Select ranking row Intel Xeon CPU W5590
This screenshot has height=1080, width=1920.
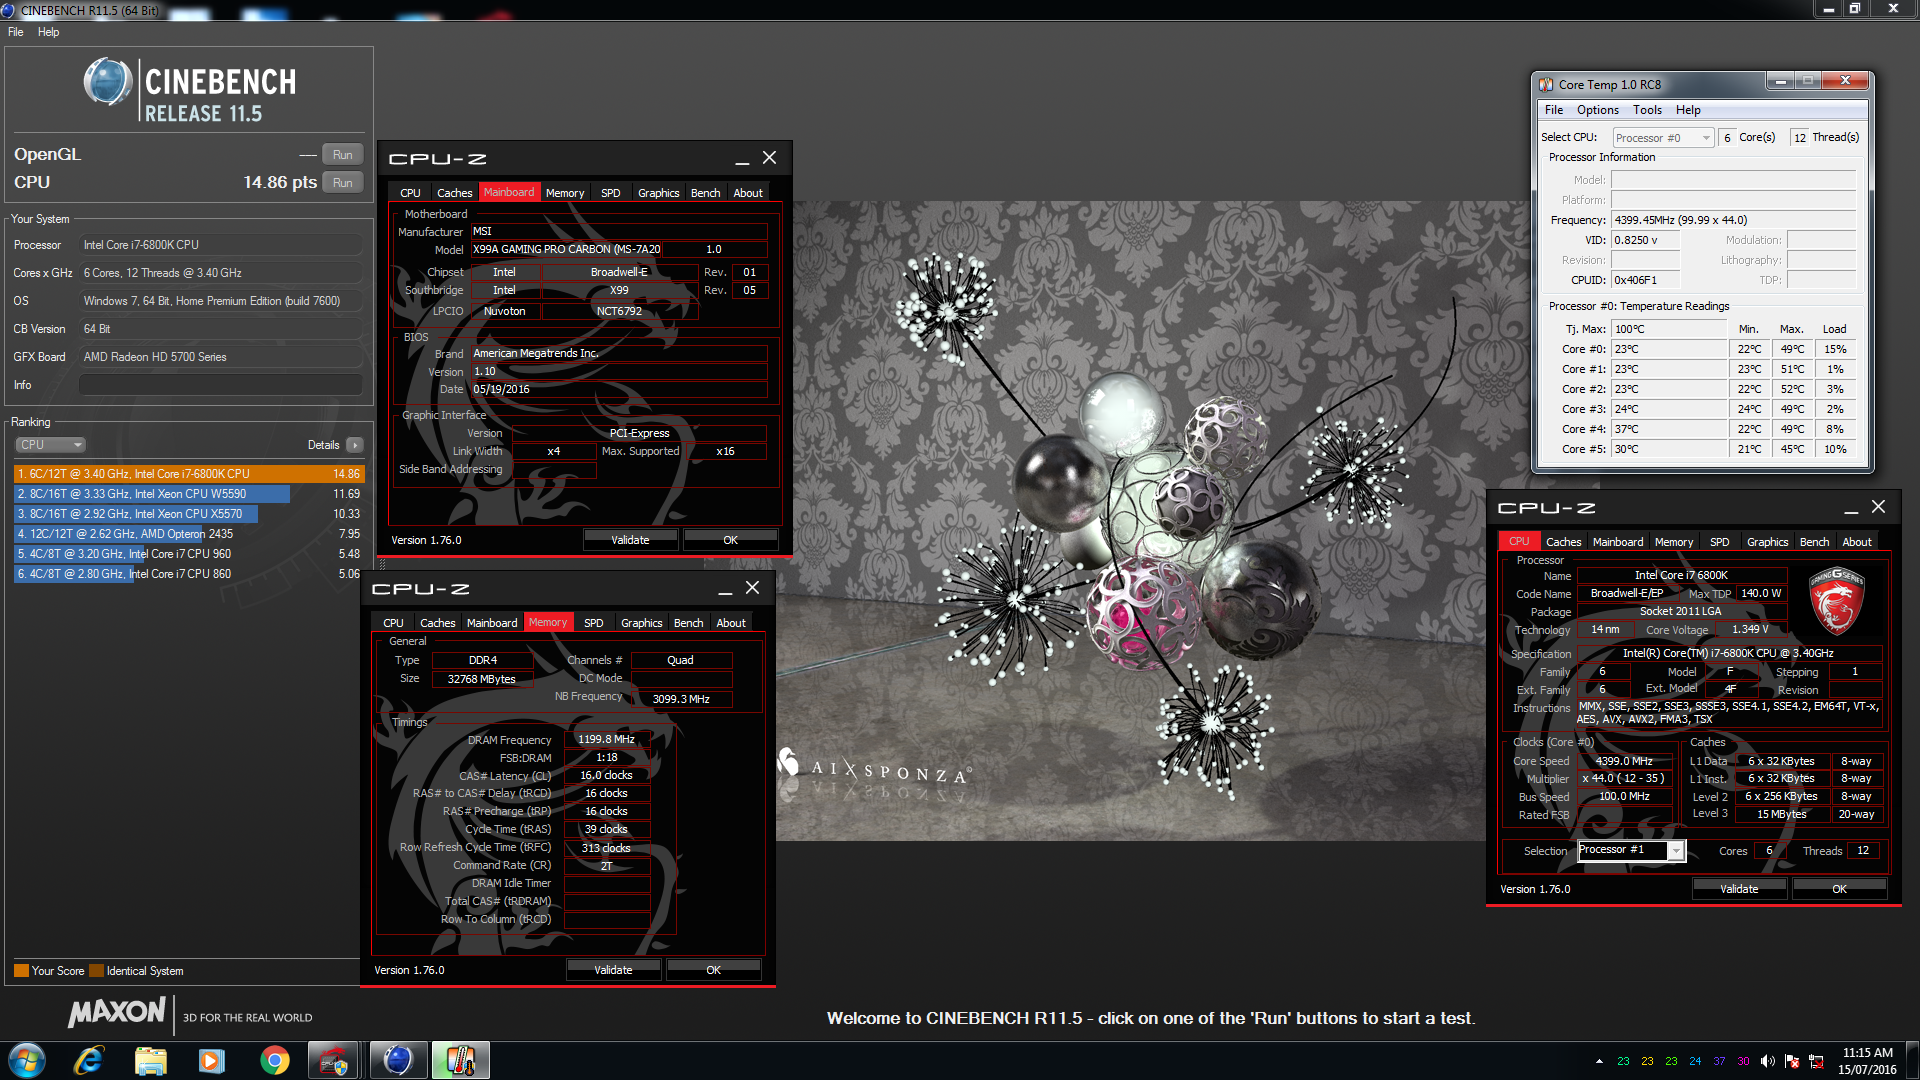(188, 494)
